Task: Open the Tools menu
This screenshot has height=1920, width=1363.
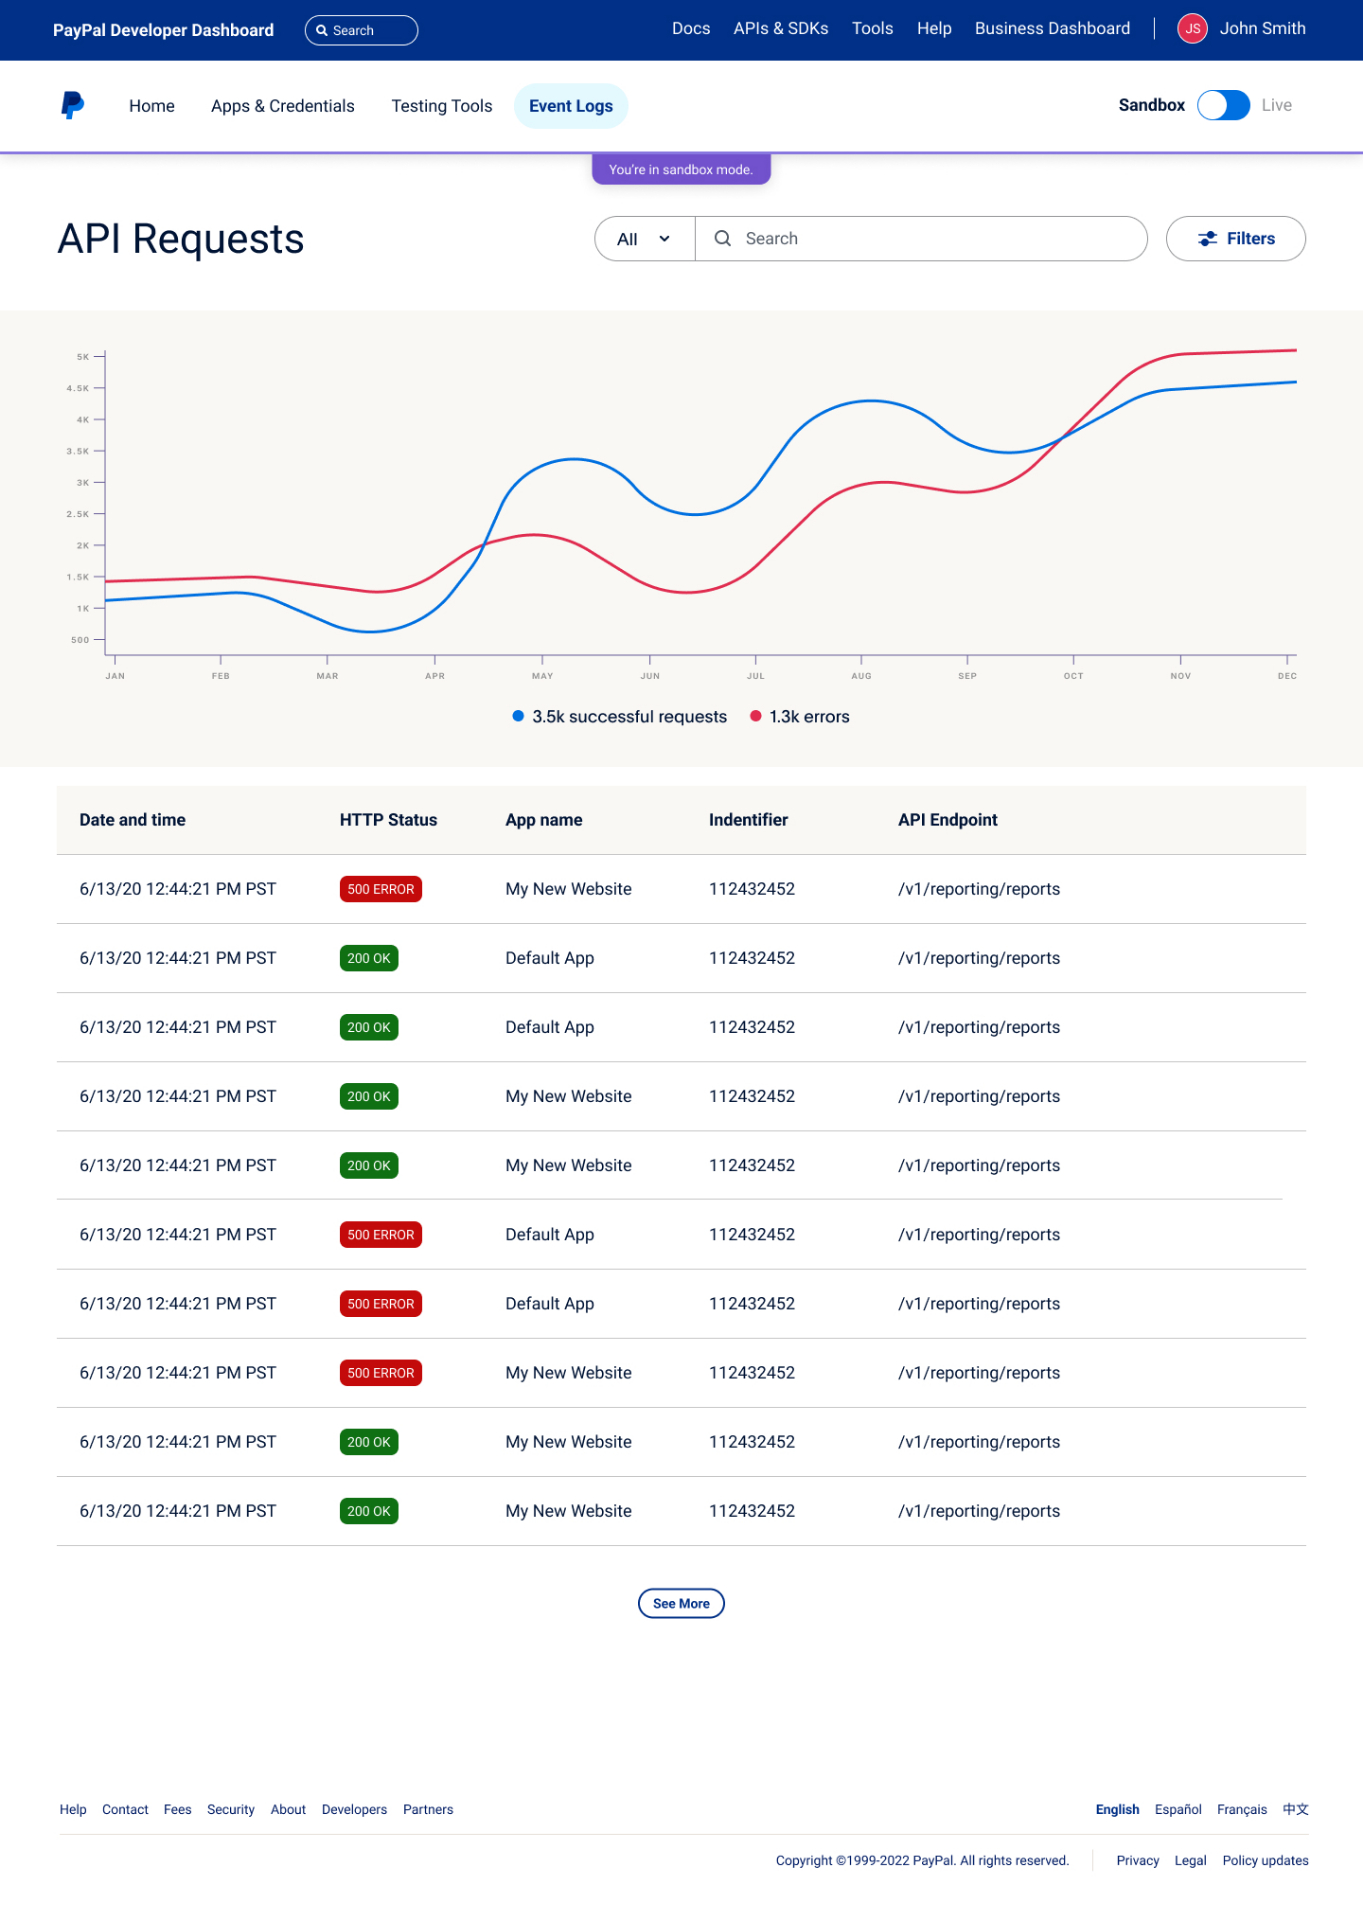Action: (x=872, y=29)
